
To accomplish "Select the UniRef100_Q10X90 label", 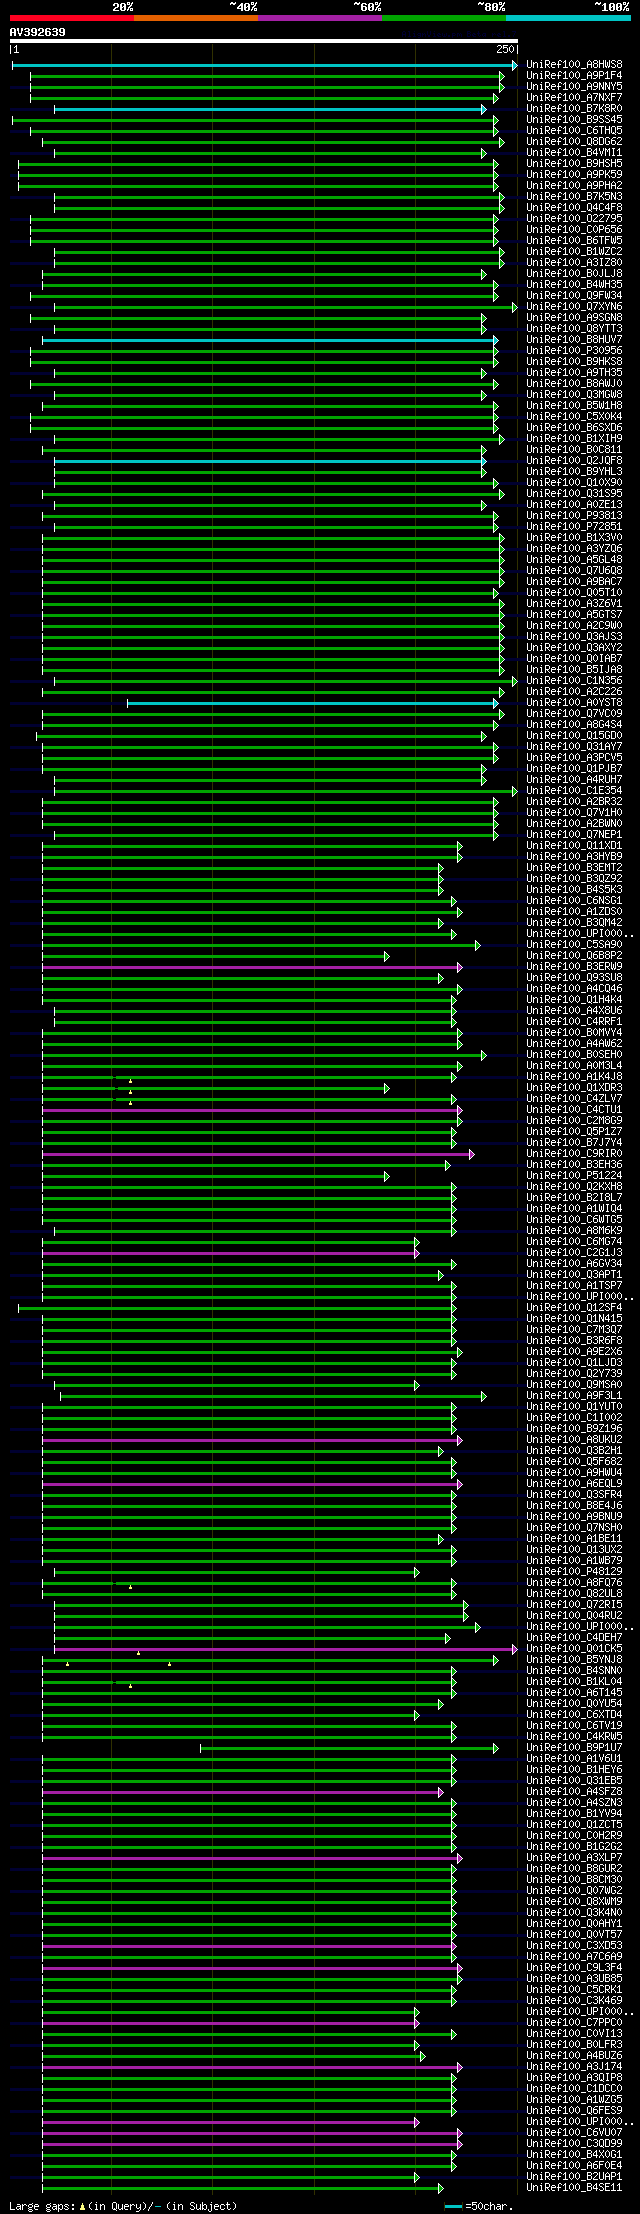I will click(x=574, y=483).
